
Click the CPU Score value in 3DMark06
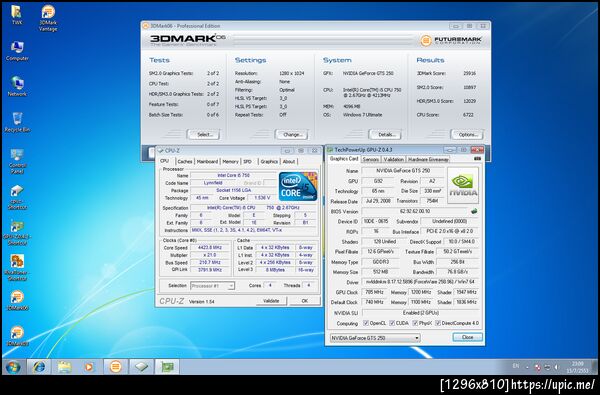point(468,115)
